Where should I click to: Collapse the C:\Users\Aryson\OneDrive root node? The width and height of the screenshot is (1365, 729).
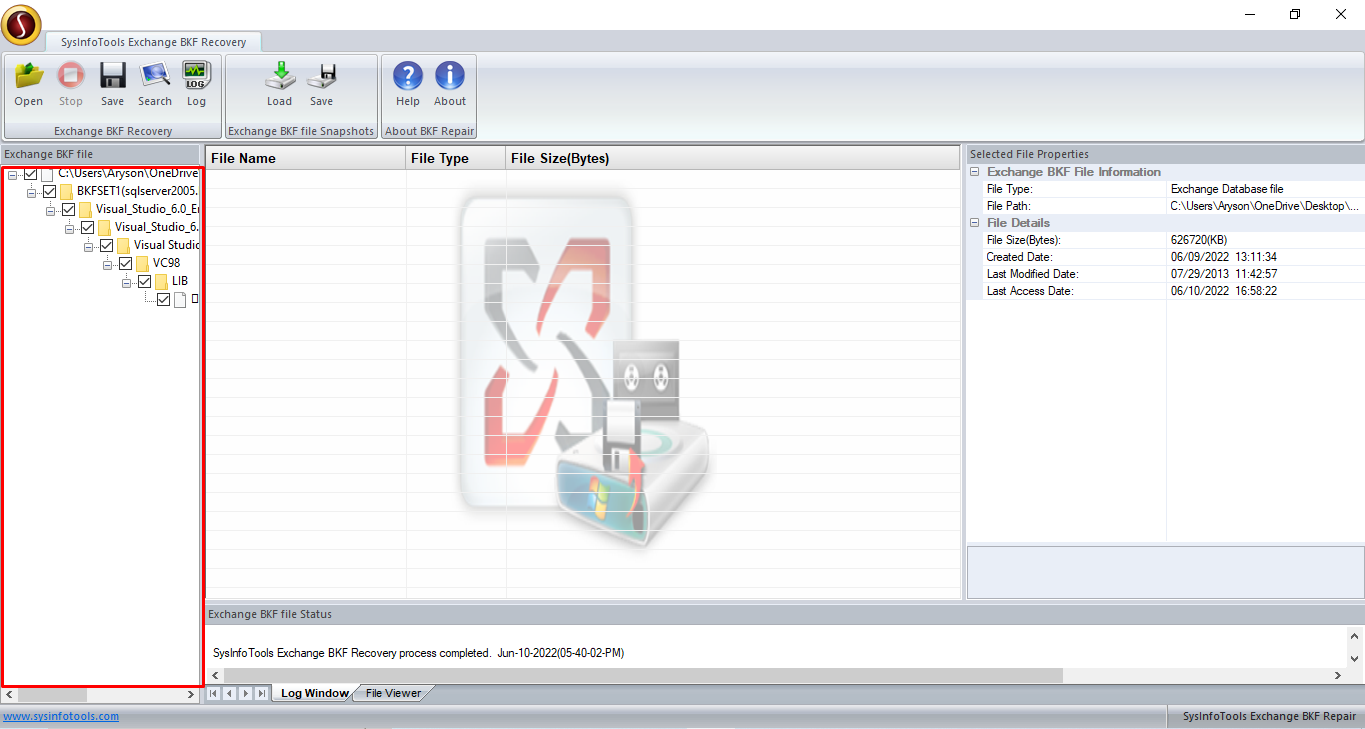(x=12, y=174)
